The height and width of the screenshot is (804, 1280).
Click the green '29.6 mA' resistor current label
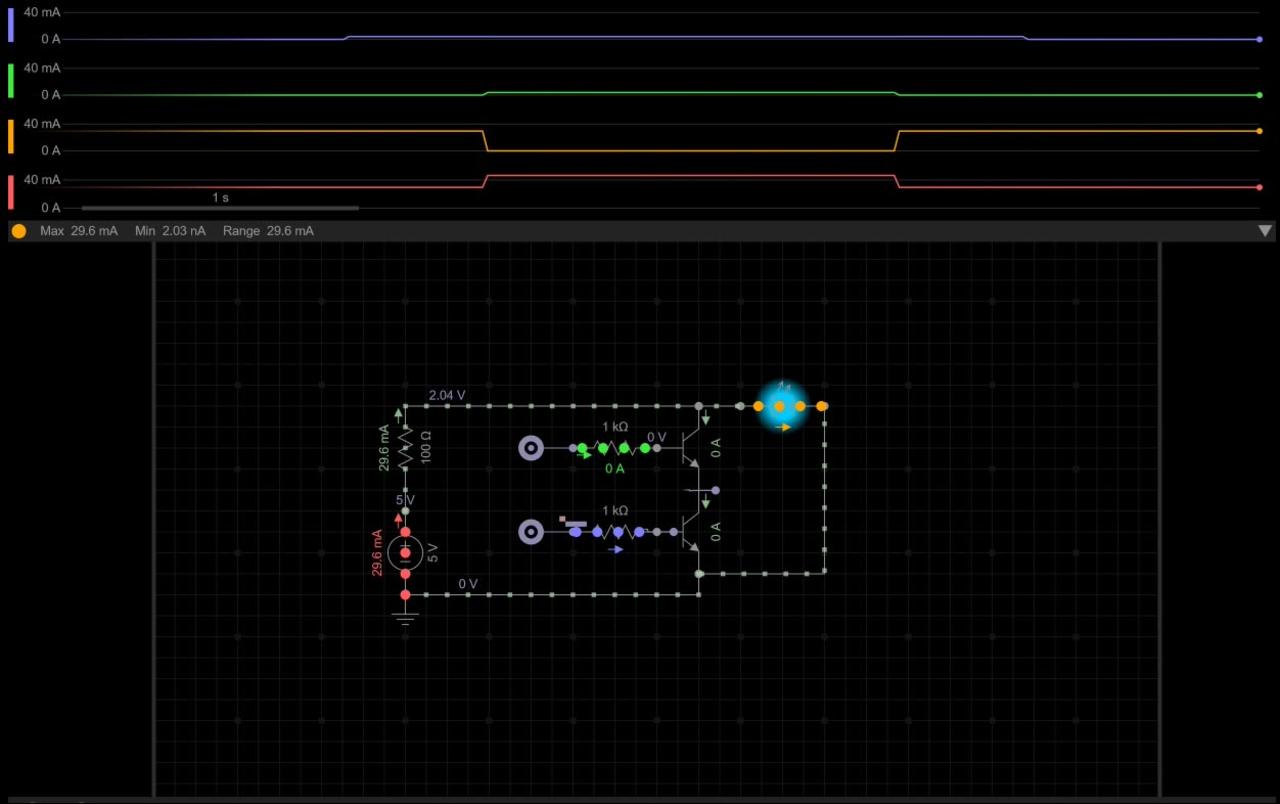click(384, 448)
